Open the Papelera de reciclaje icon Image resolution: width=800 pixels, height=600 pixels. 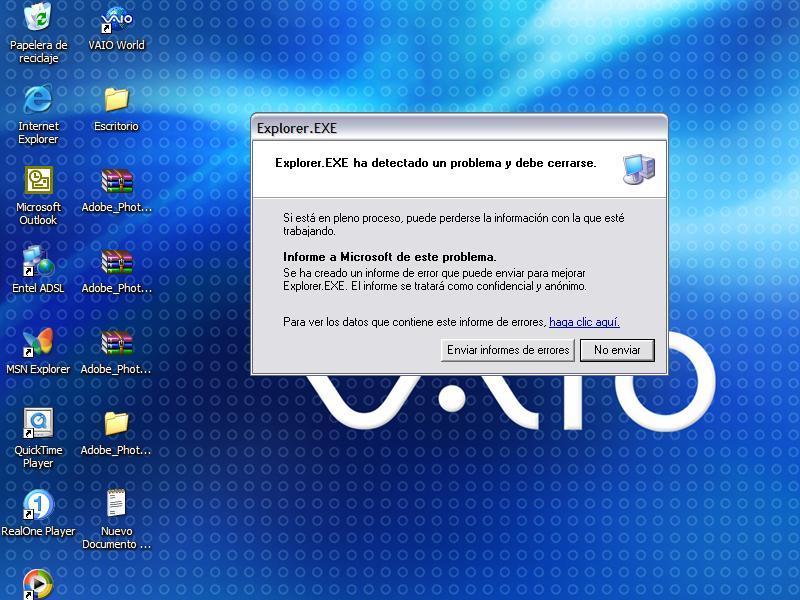38,19
